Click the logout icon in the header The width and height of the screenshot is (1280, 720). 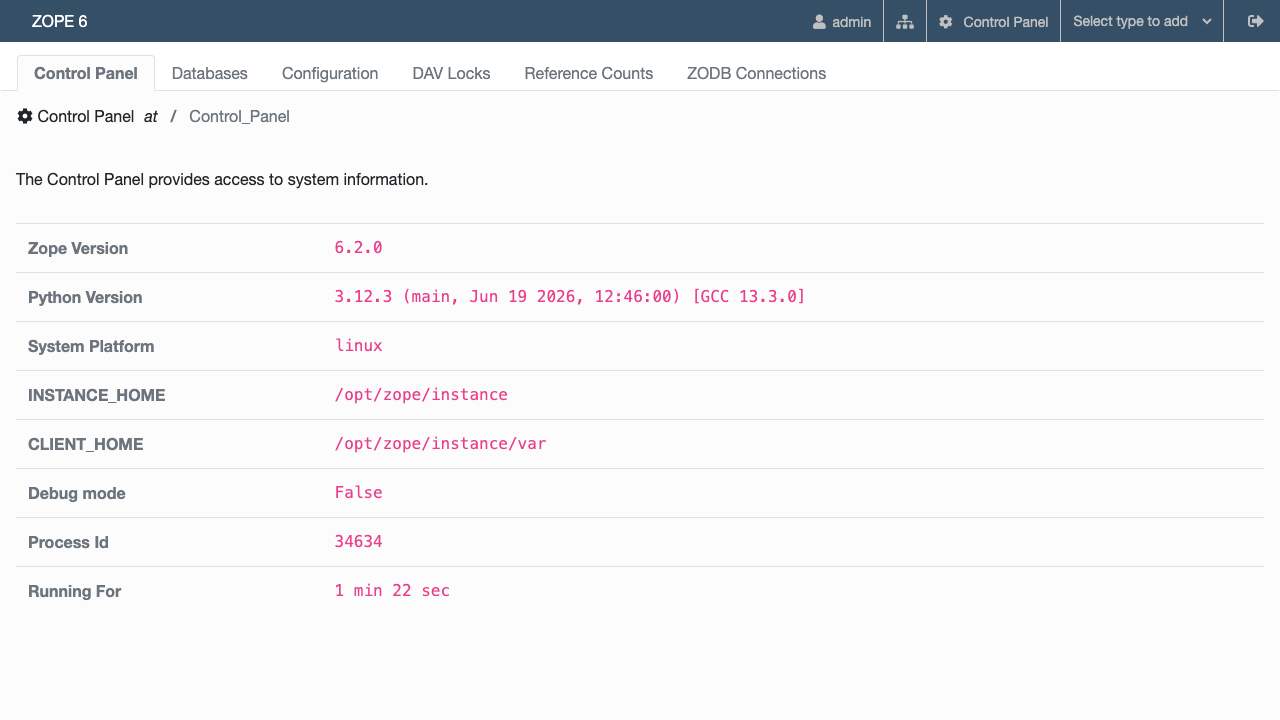(x=1256, y=21)
